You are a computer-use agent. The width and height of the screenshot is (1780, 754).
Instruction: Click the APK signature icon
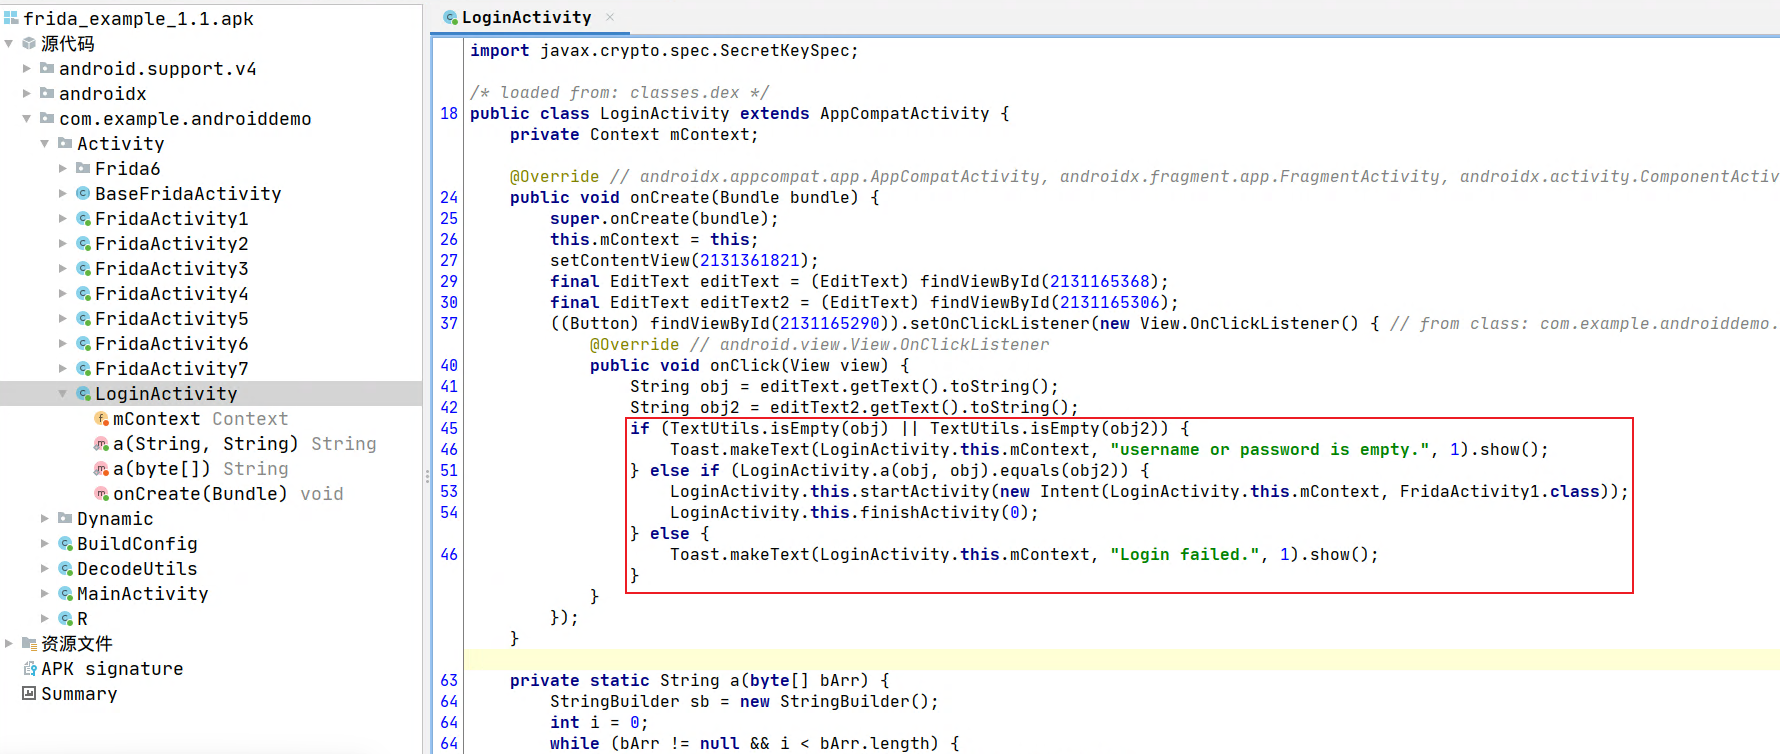[29, 668]
